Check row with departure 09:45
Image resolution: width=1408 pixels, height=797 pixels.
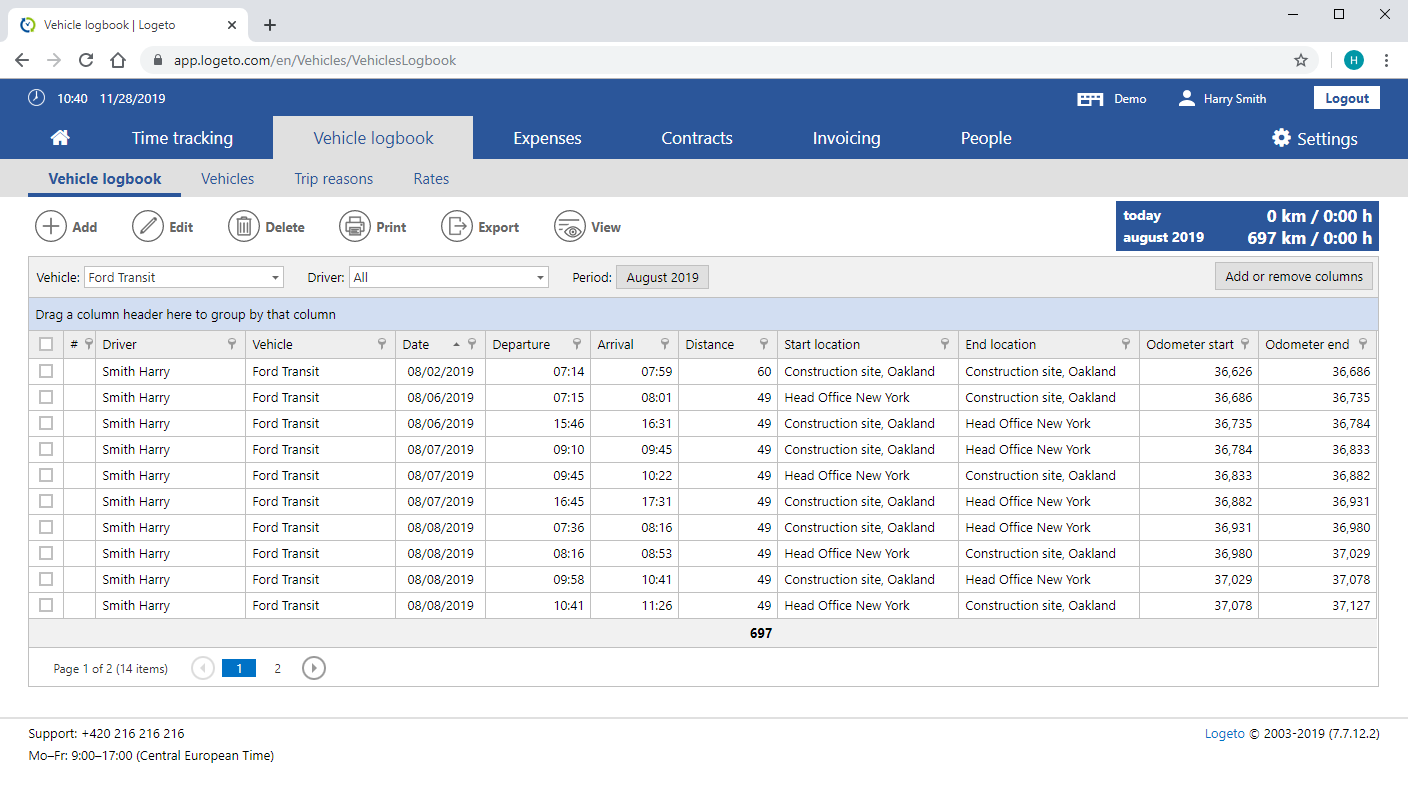click(x=46, y=475)
